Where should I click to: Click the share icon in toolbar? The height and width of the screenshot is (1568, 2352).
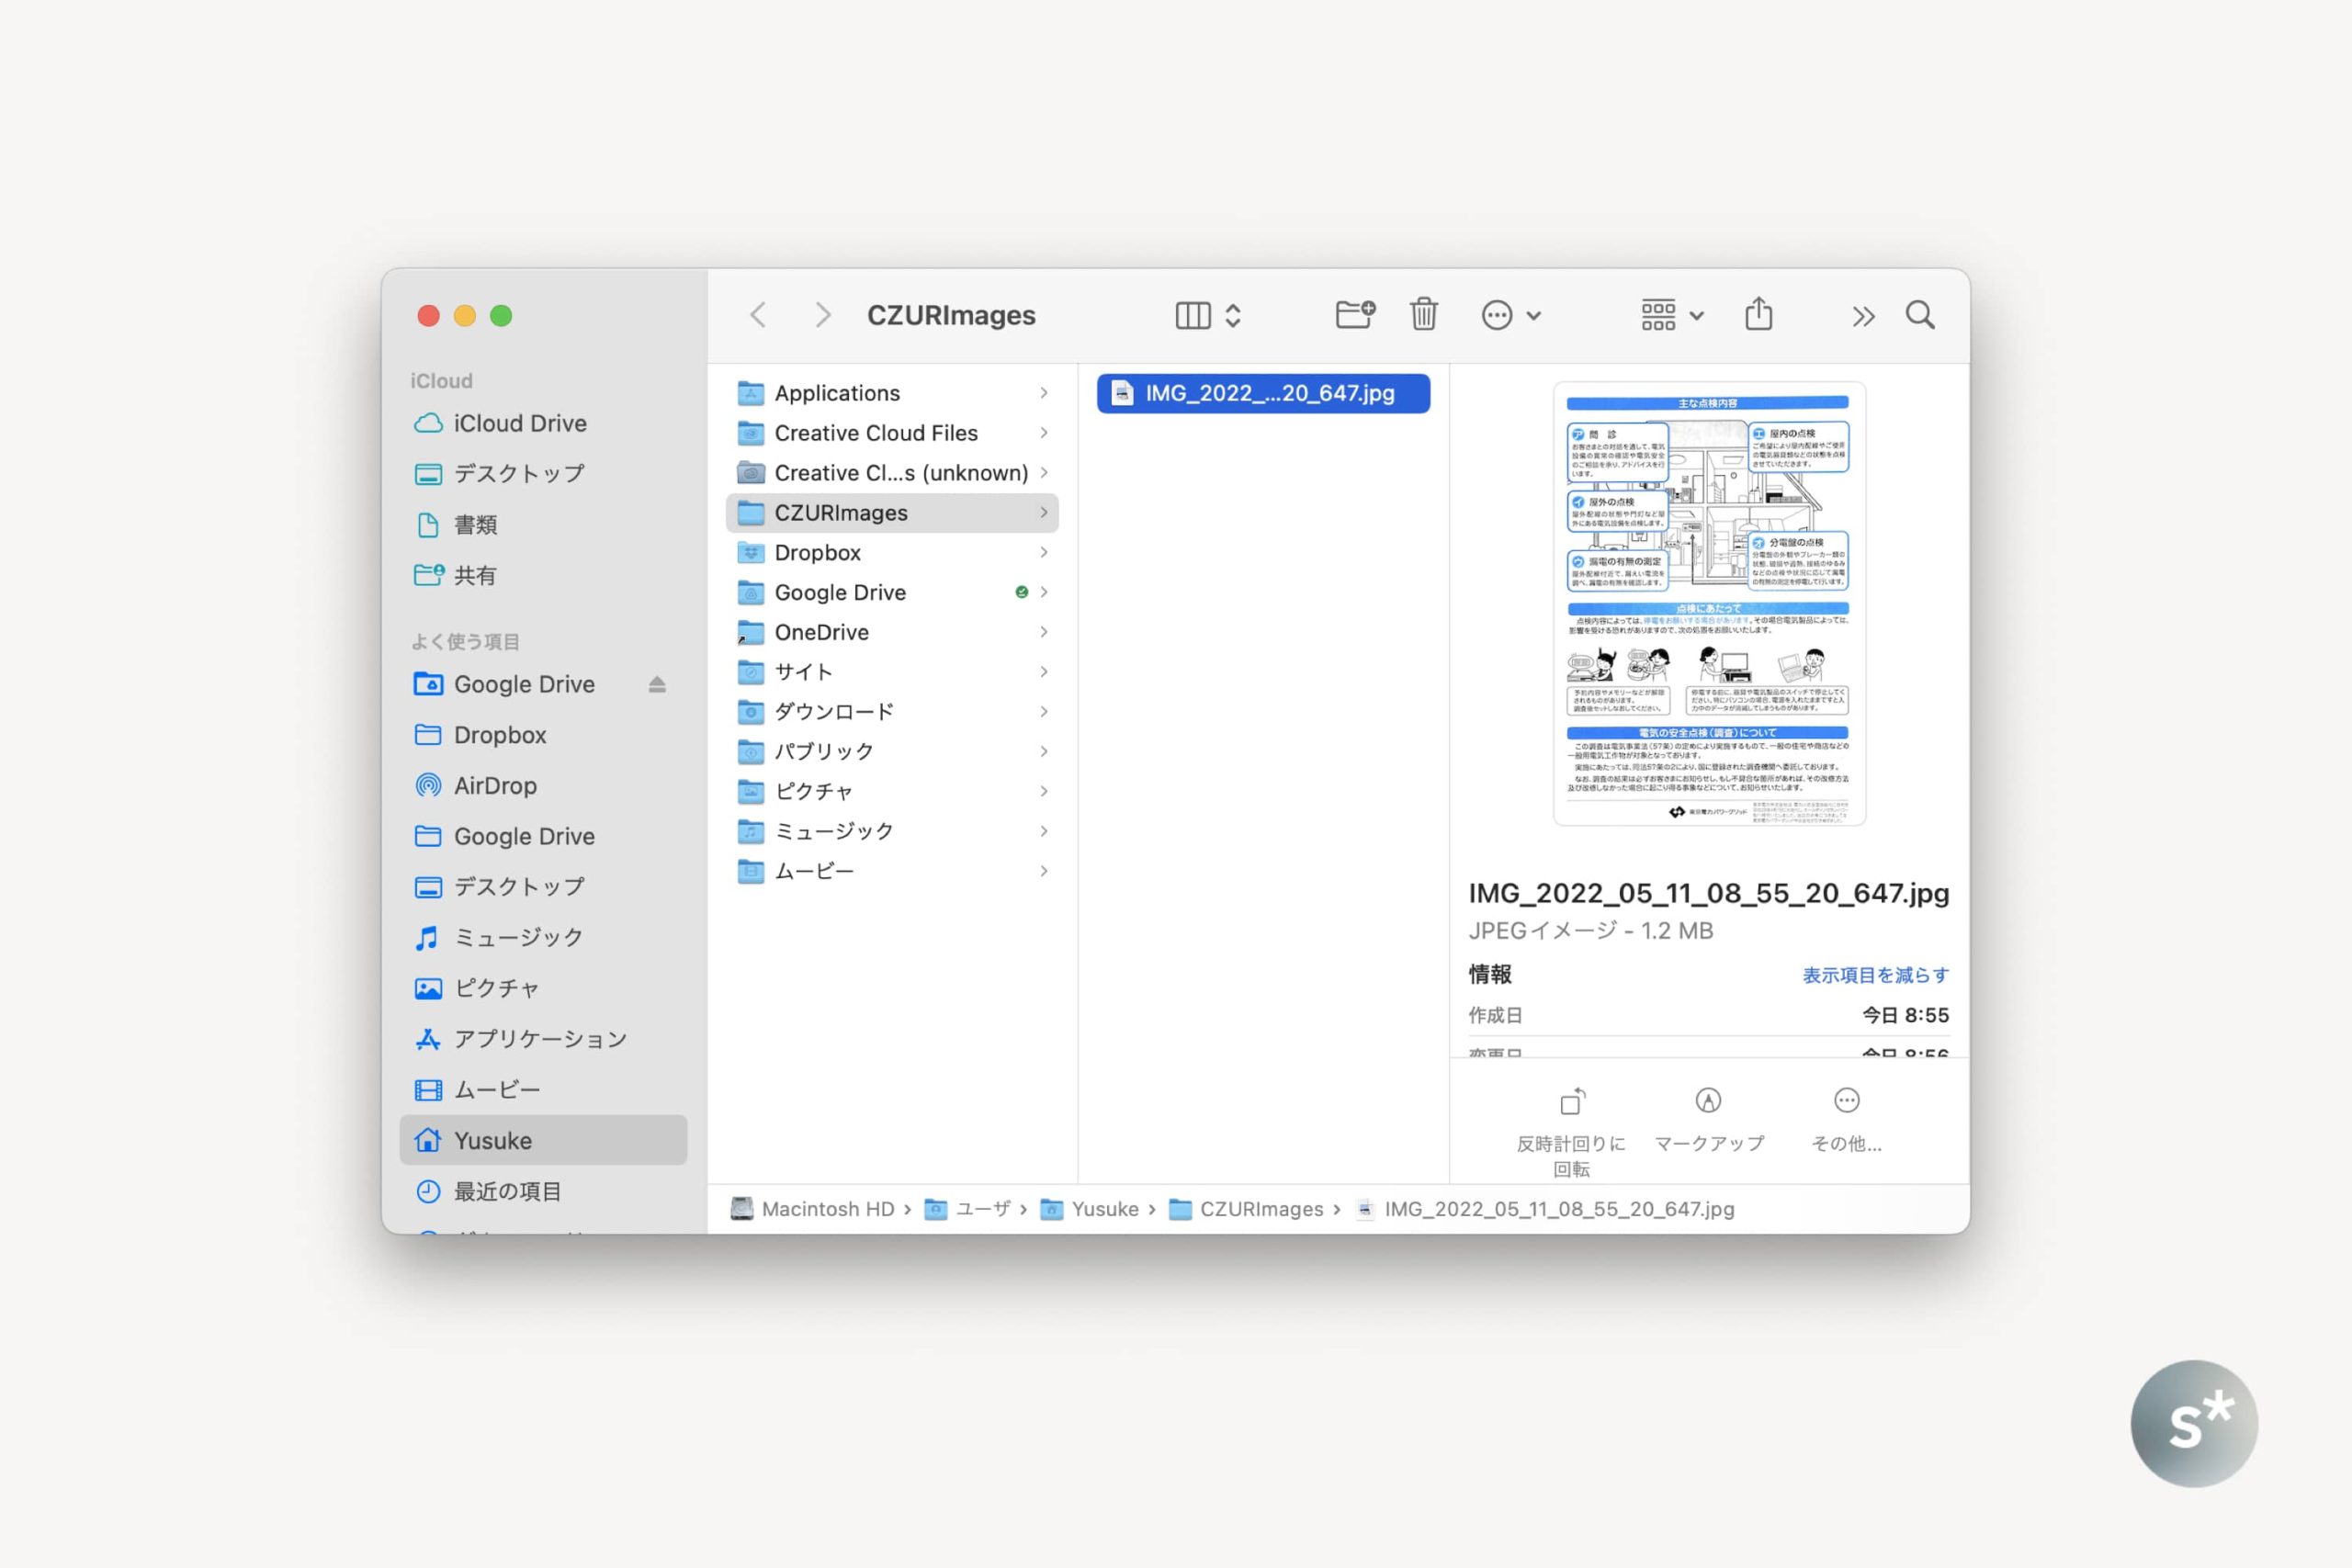coord(1758,315)
